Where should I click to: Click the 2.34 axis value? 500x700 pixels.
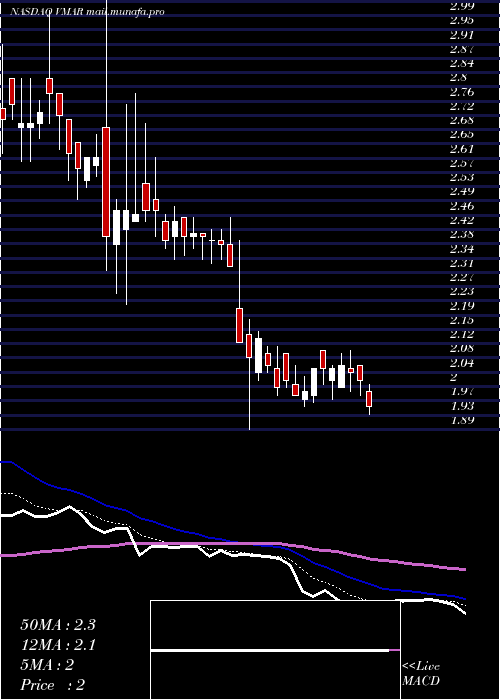461,249
